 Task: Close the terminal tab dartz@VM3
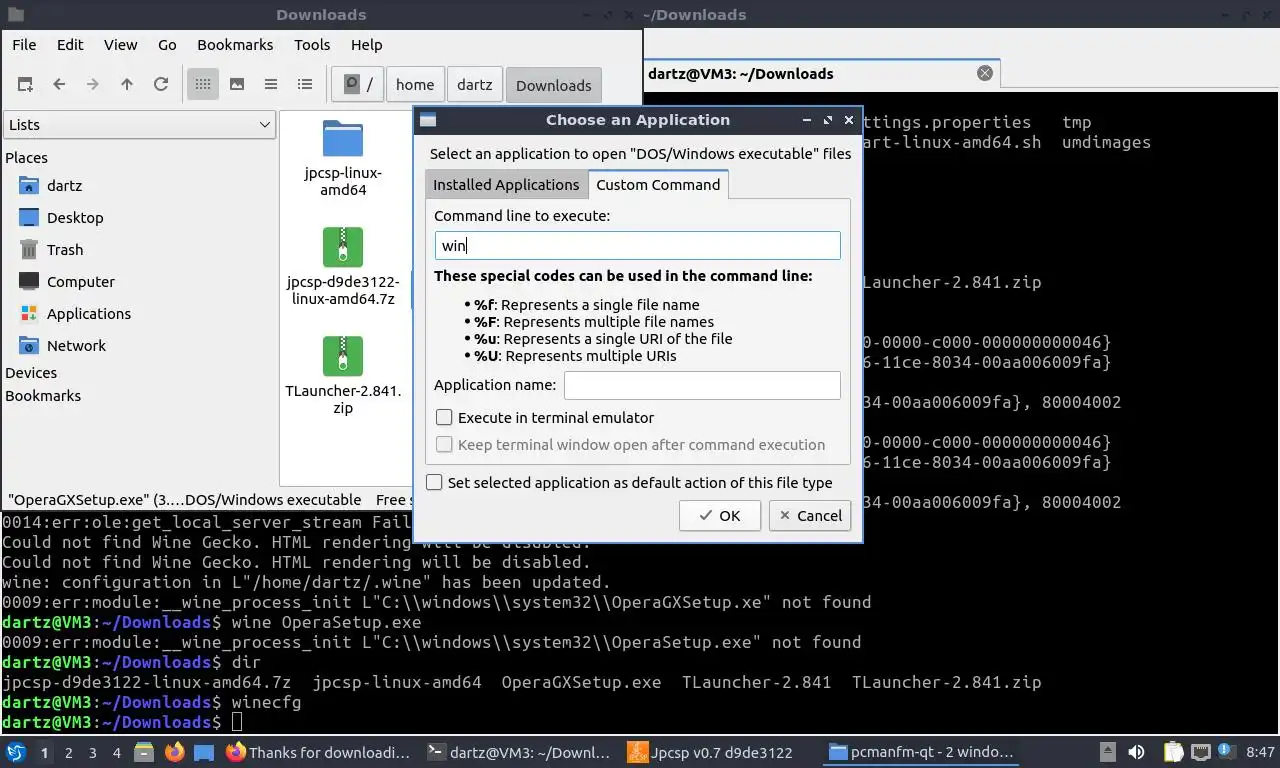tap(985, 73)
